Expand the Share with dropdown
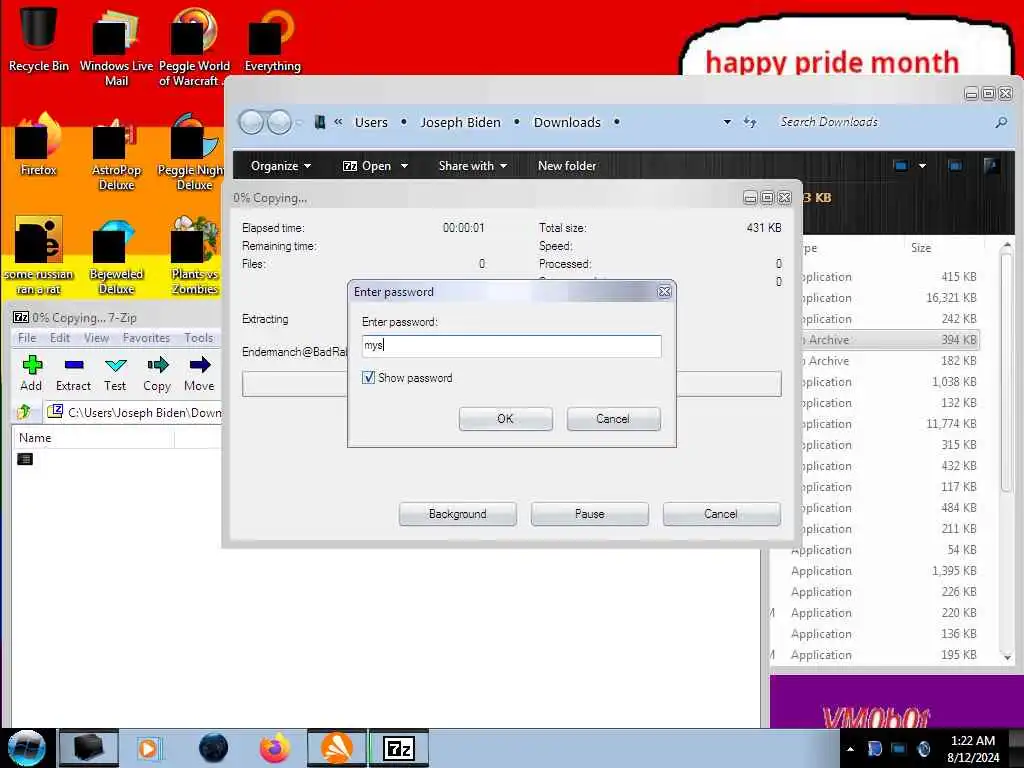This screenshot has width=1024, height=768. pos(473,166)
